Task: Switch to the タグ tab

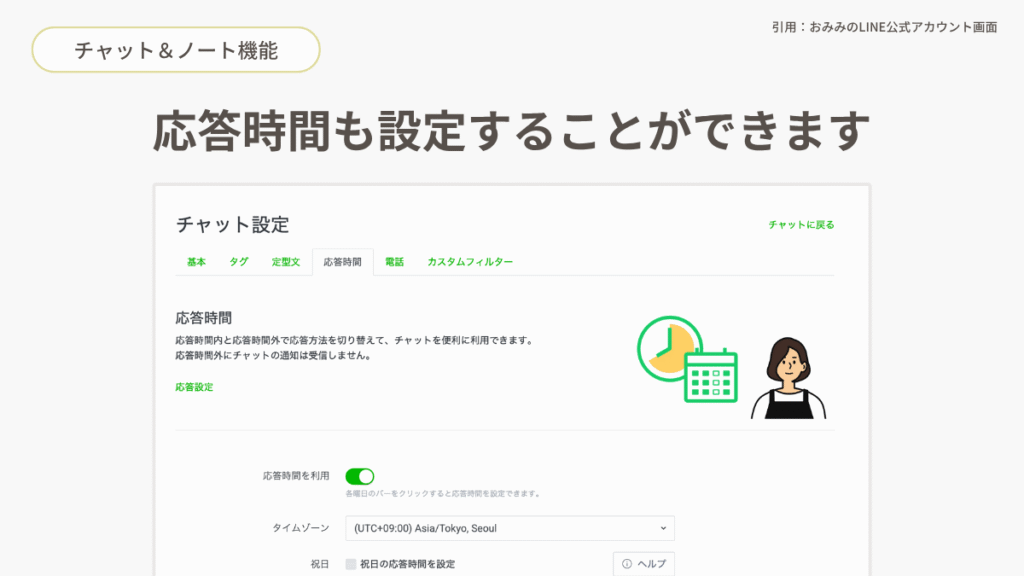Action: [x=238, y=262]
